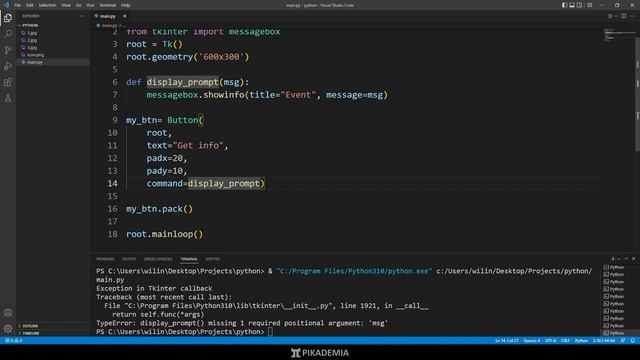Open the Extensions view
Image resolution: width=640 pixels, height=360 pixels.
8,82
